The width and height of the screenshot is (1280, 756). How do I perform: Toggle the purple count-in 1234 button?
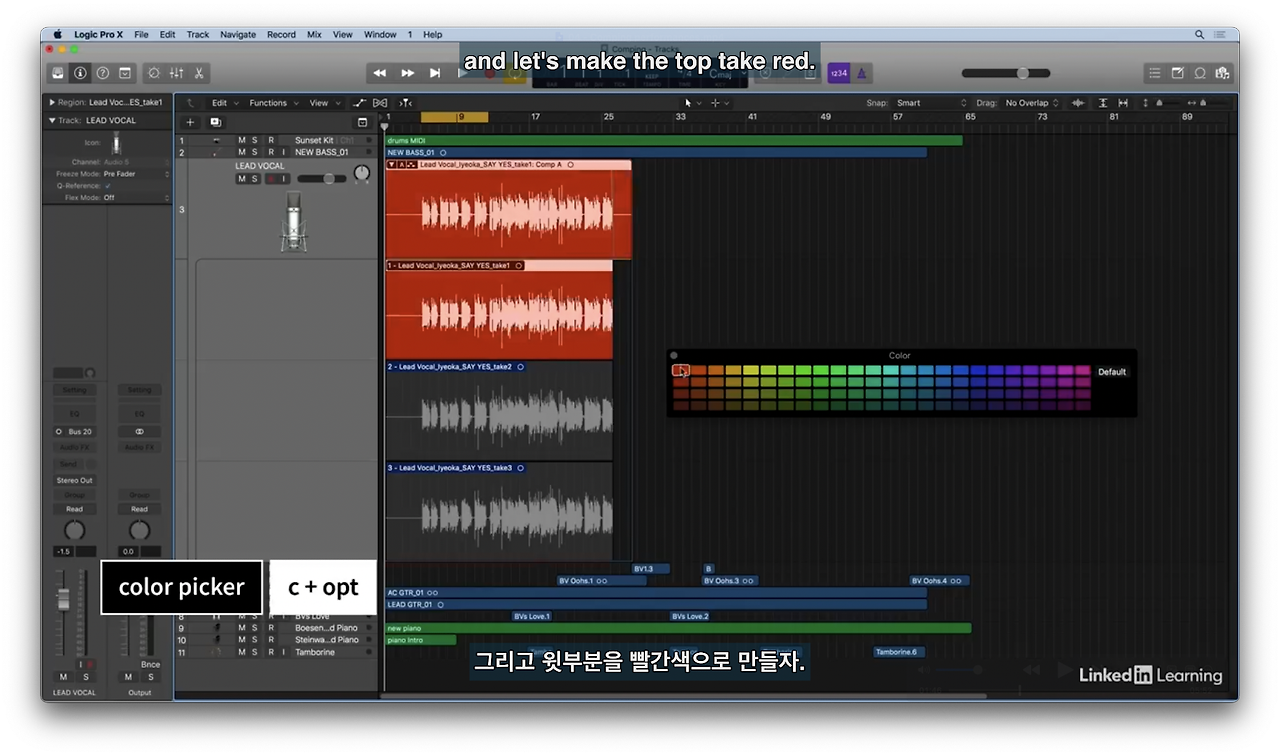coord(839,73)
